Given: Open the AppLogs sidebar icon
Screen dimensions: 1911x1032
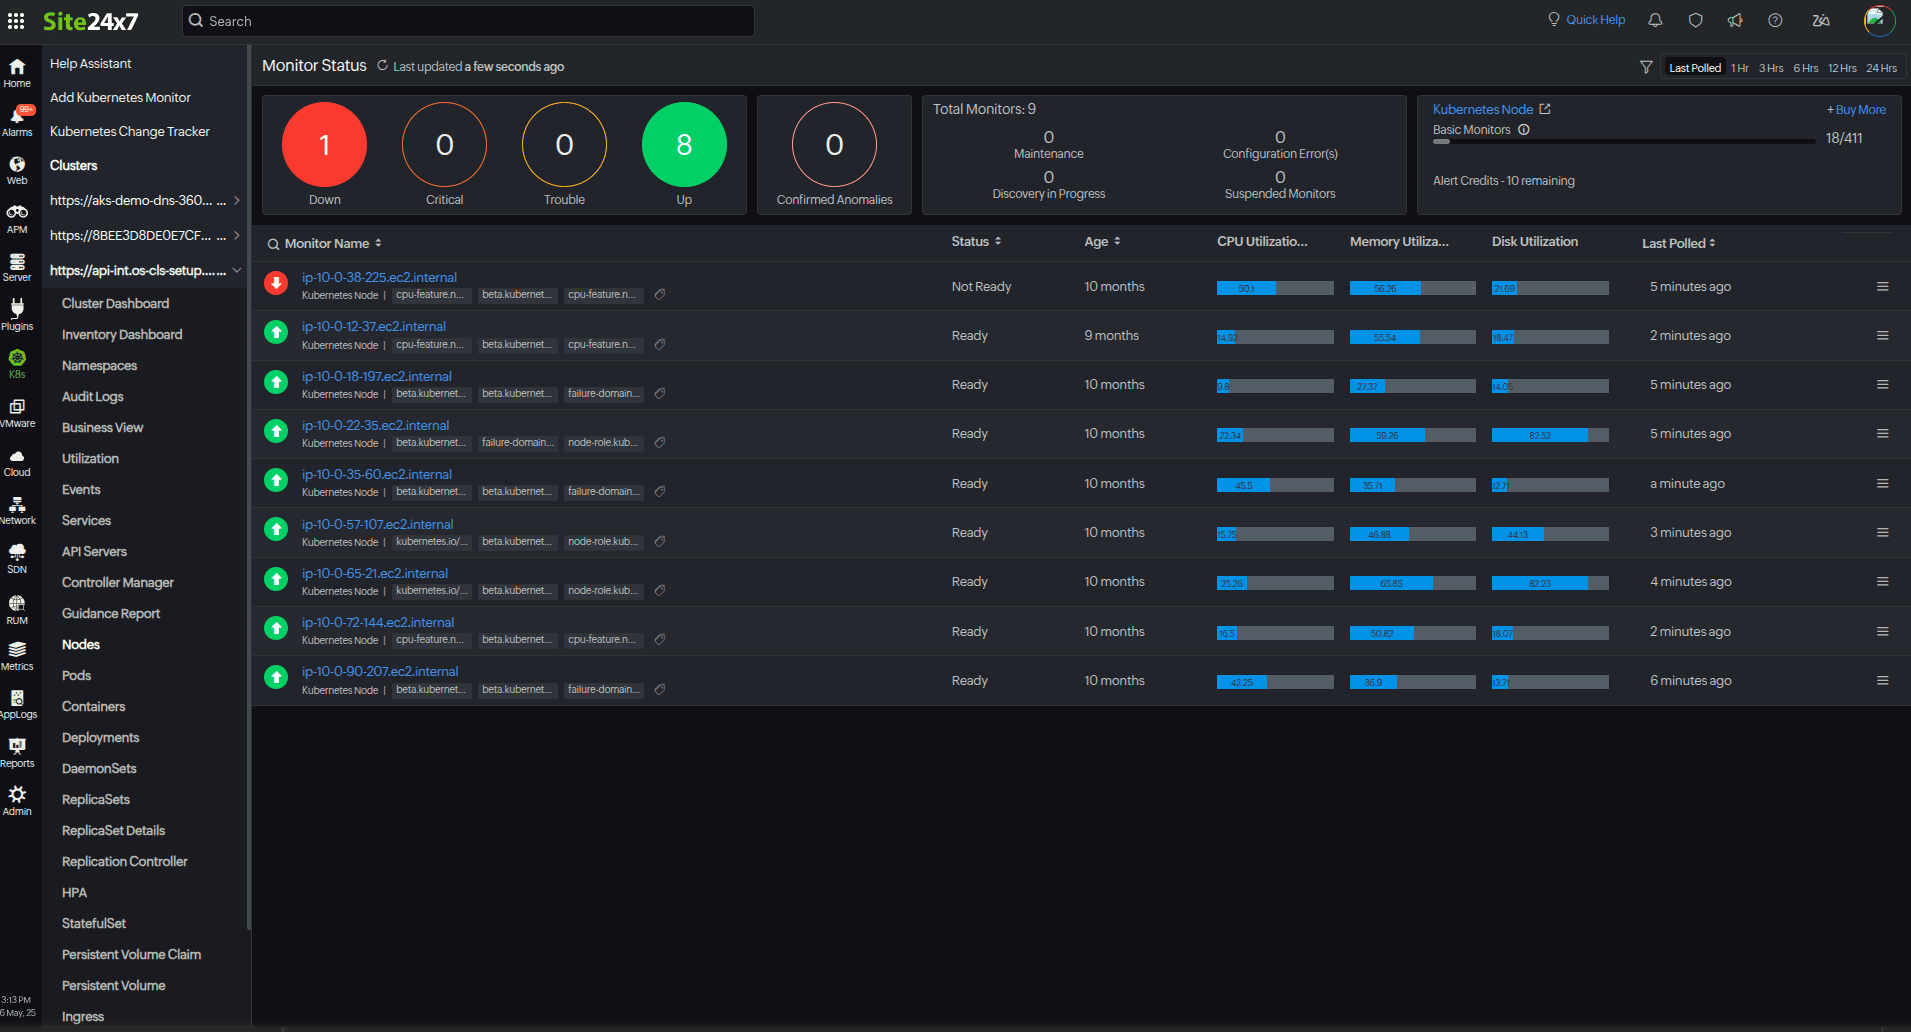Looking at the screenshot, I should (17, 704).
